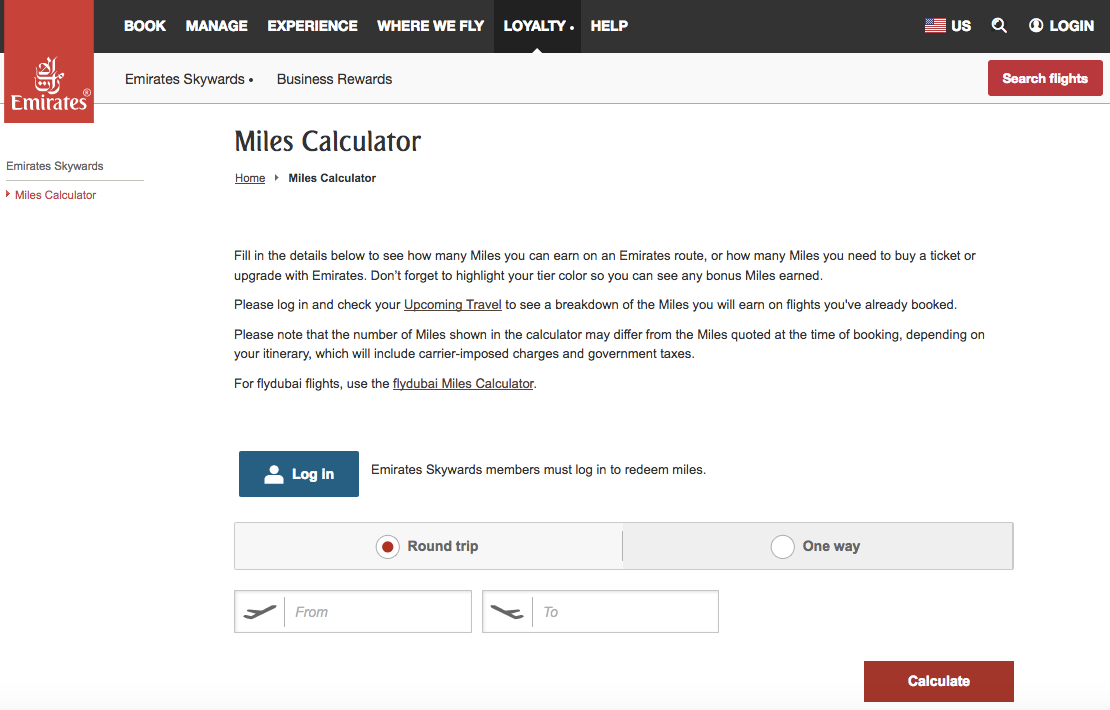Click the arriving airplane icon
This screenshot has width=1110, height=710.
[508, 612]
